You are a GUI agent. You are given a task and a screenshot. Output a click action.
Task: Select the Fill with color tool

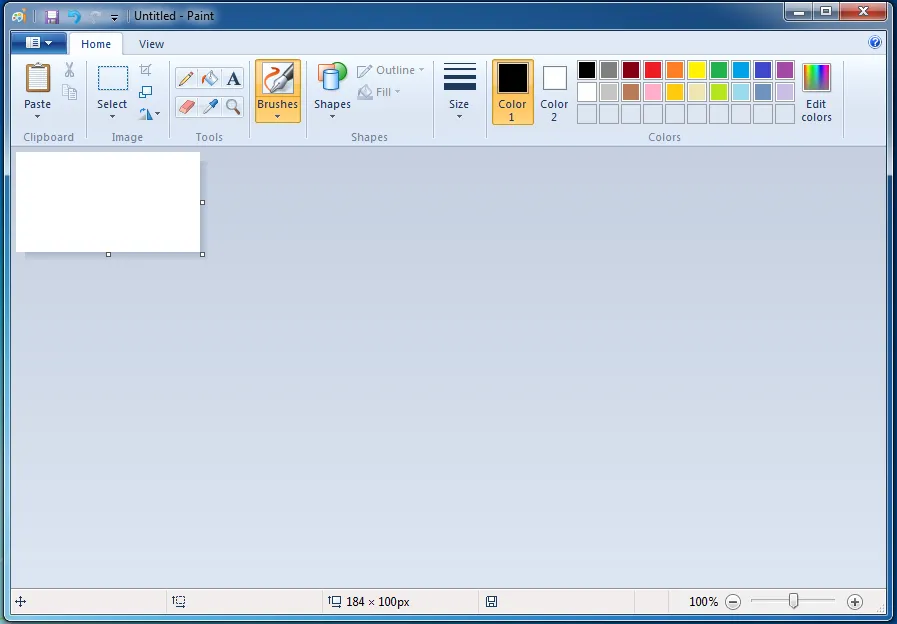[x=209, y=78]
